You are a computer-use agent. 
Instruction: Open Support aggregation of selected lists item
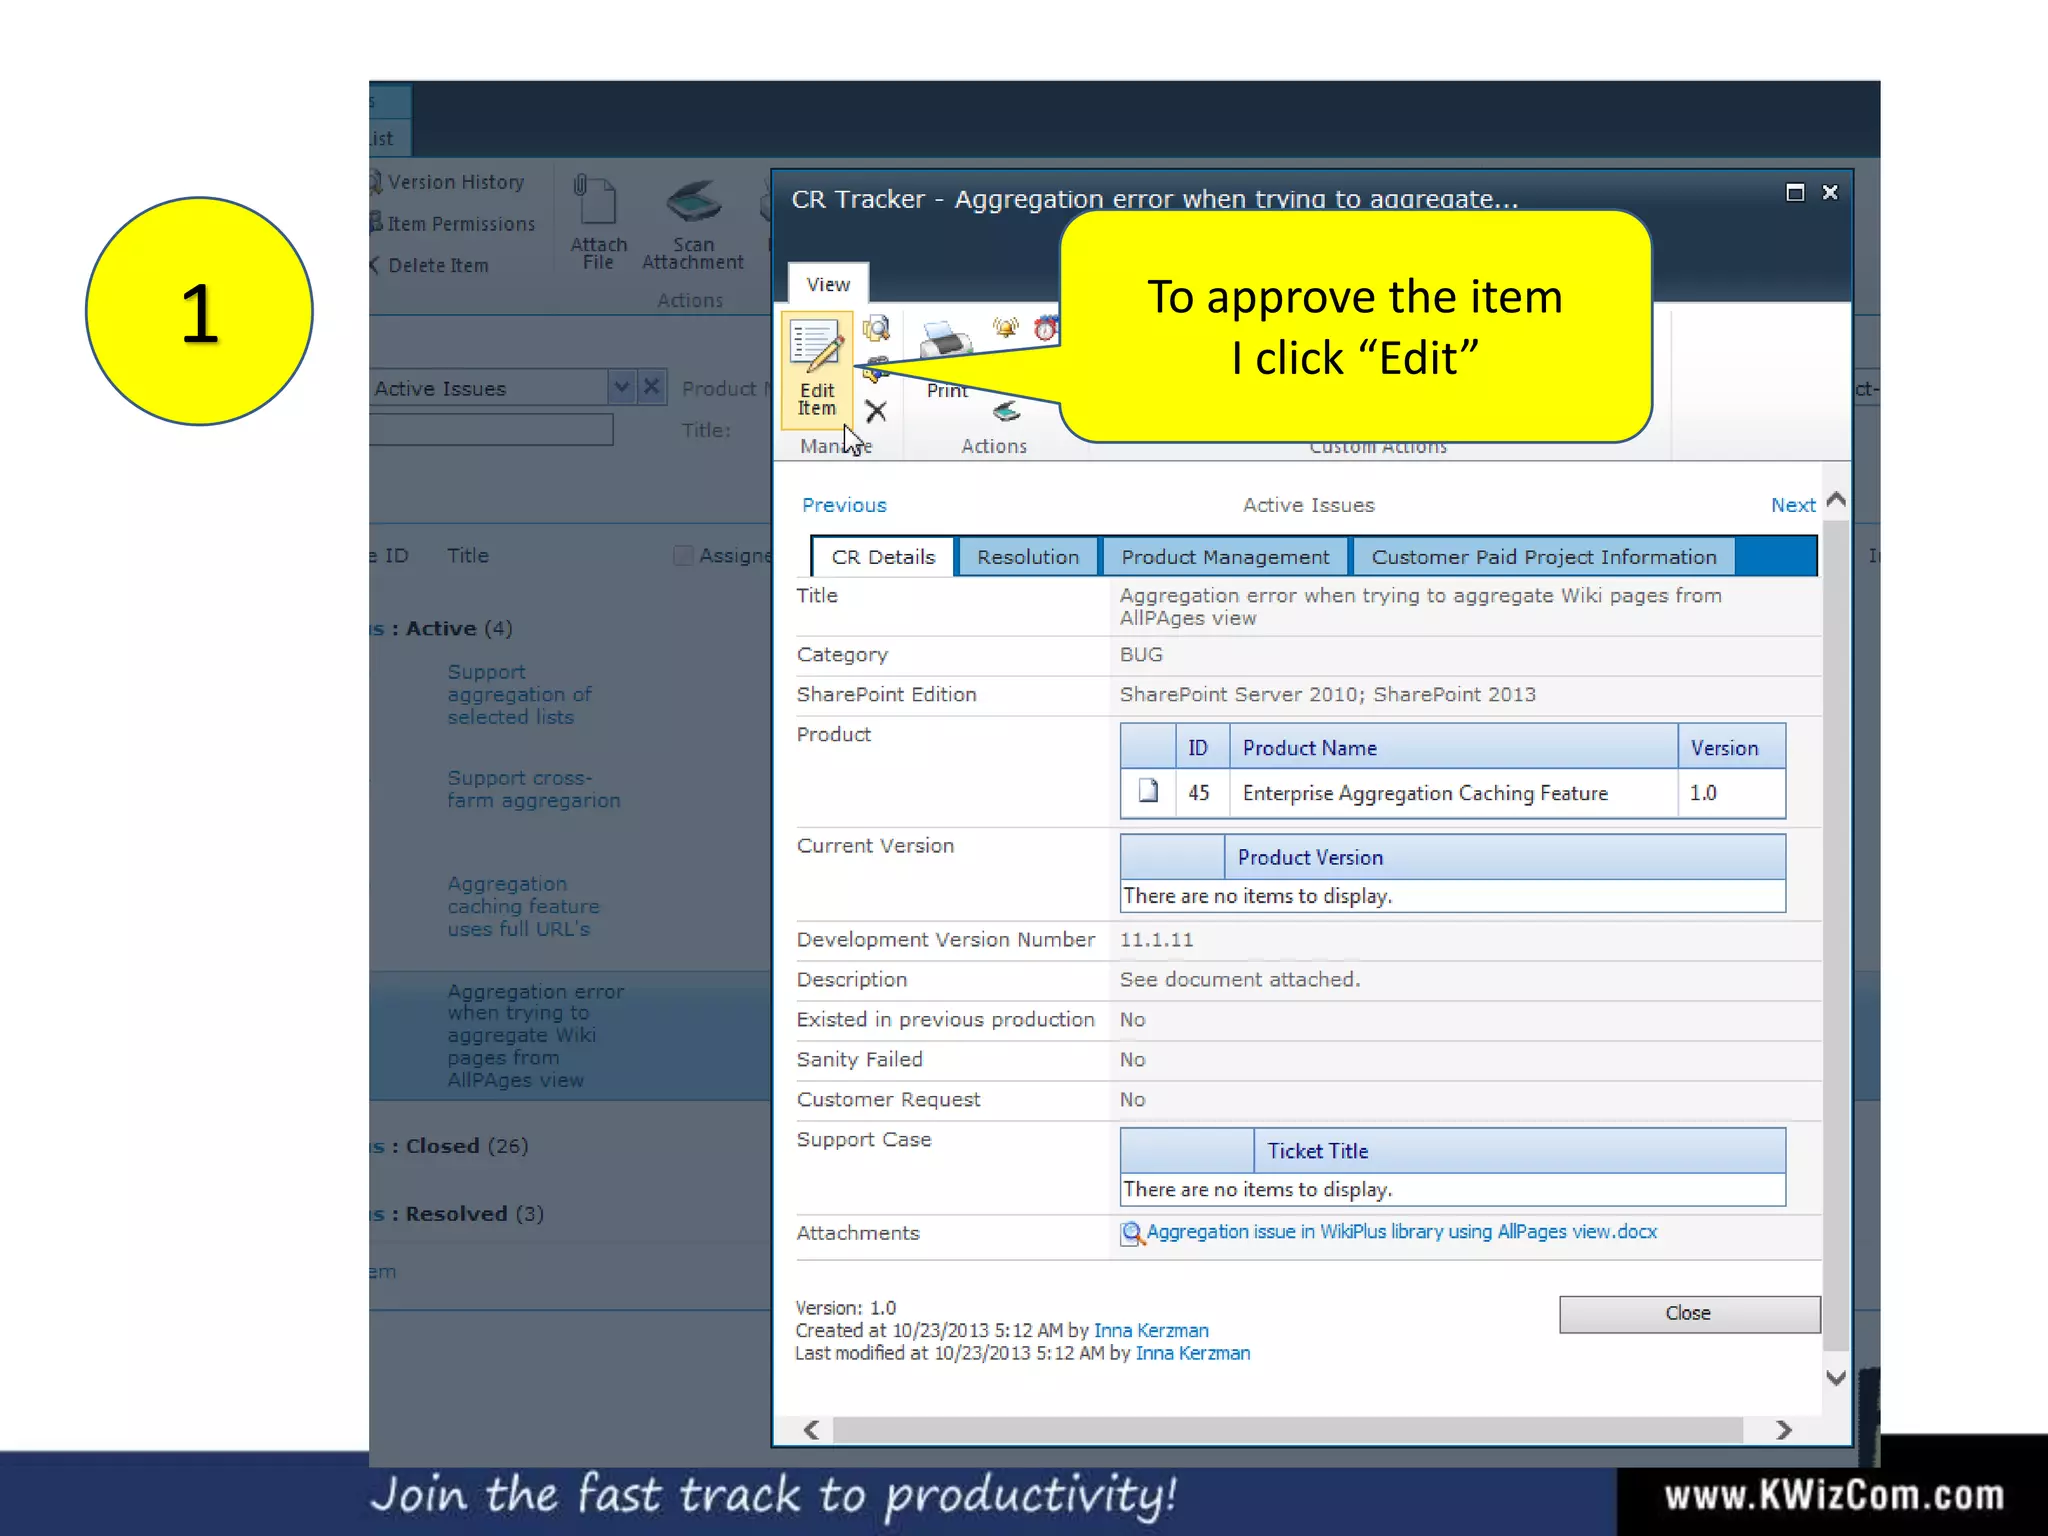coord(519,695)
